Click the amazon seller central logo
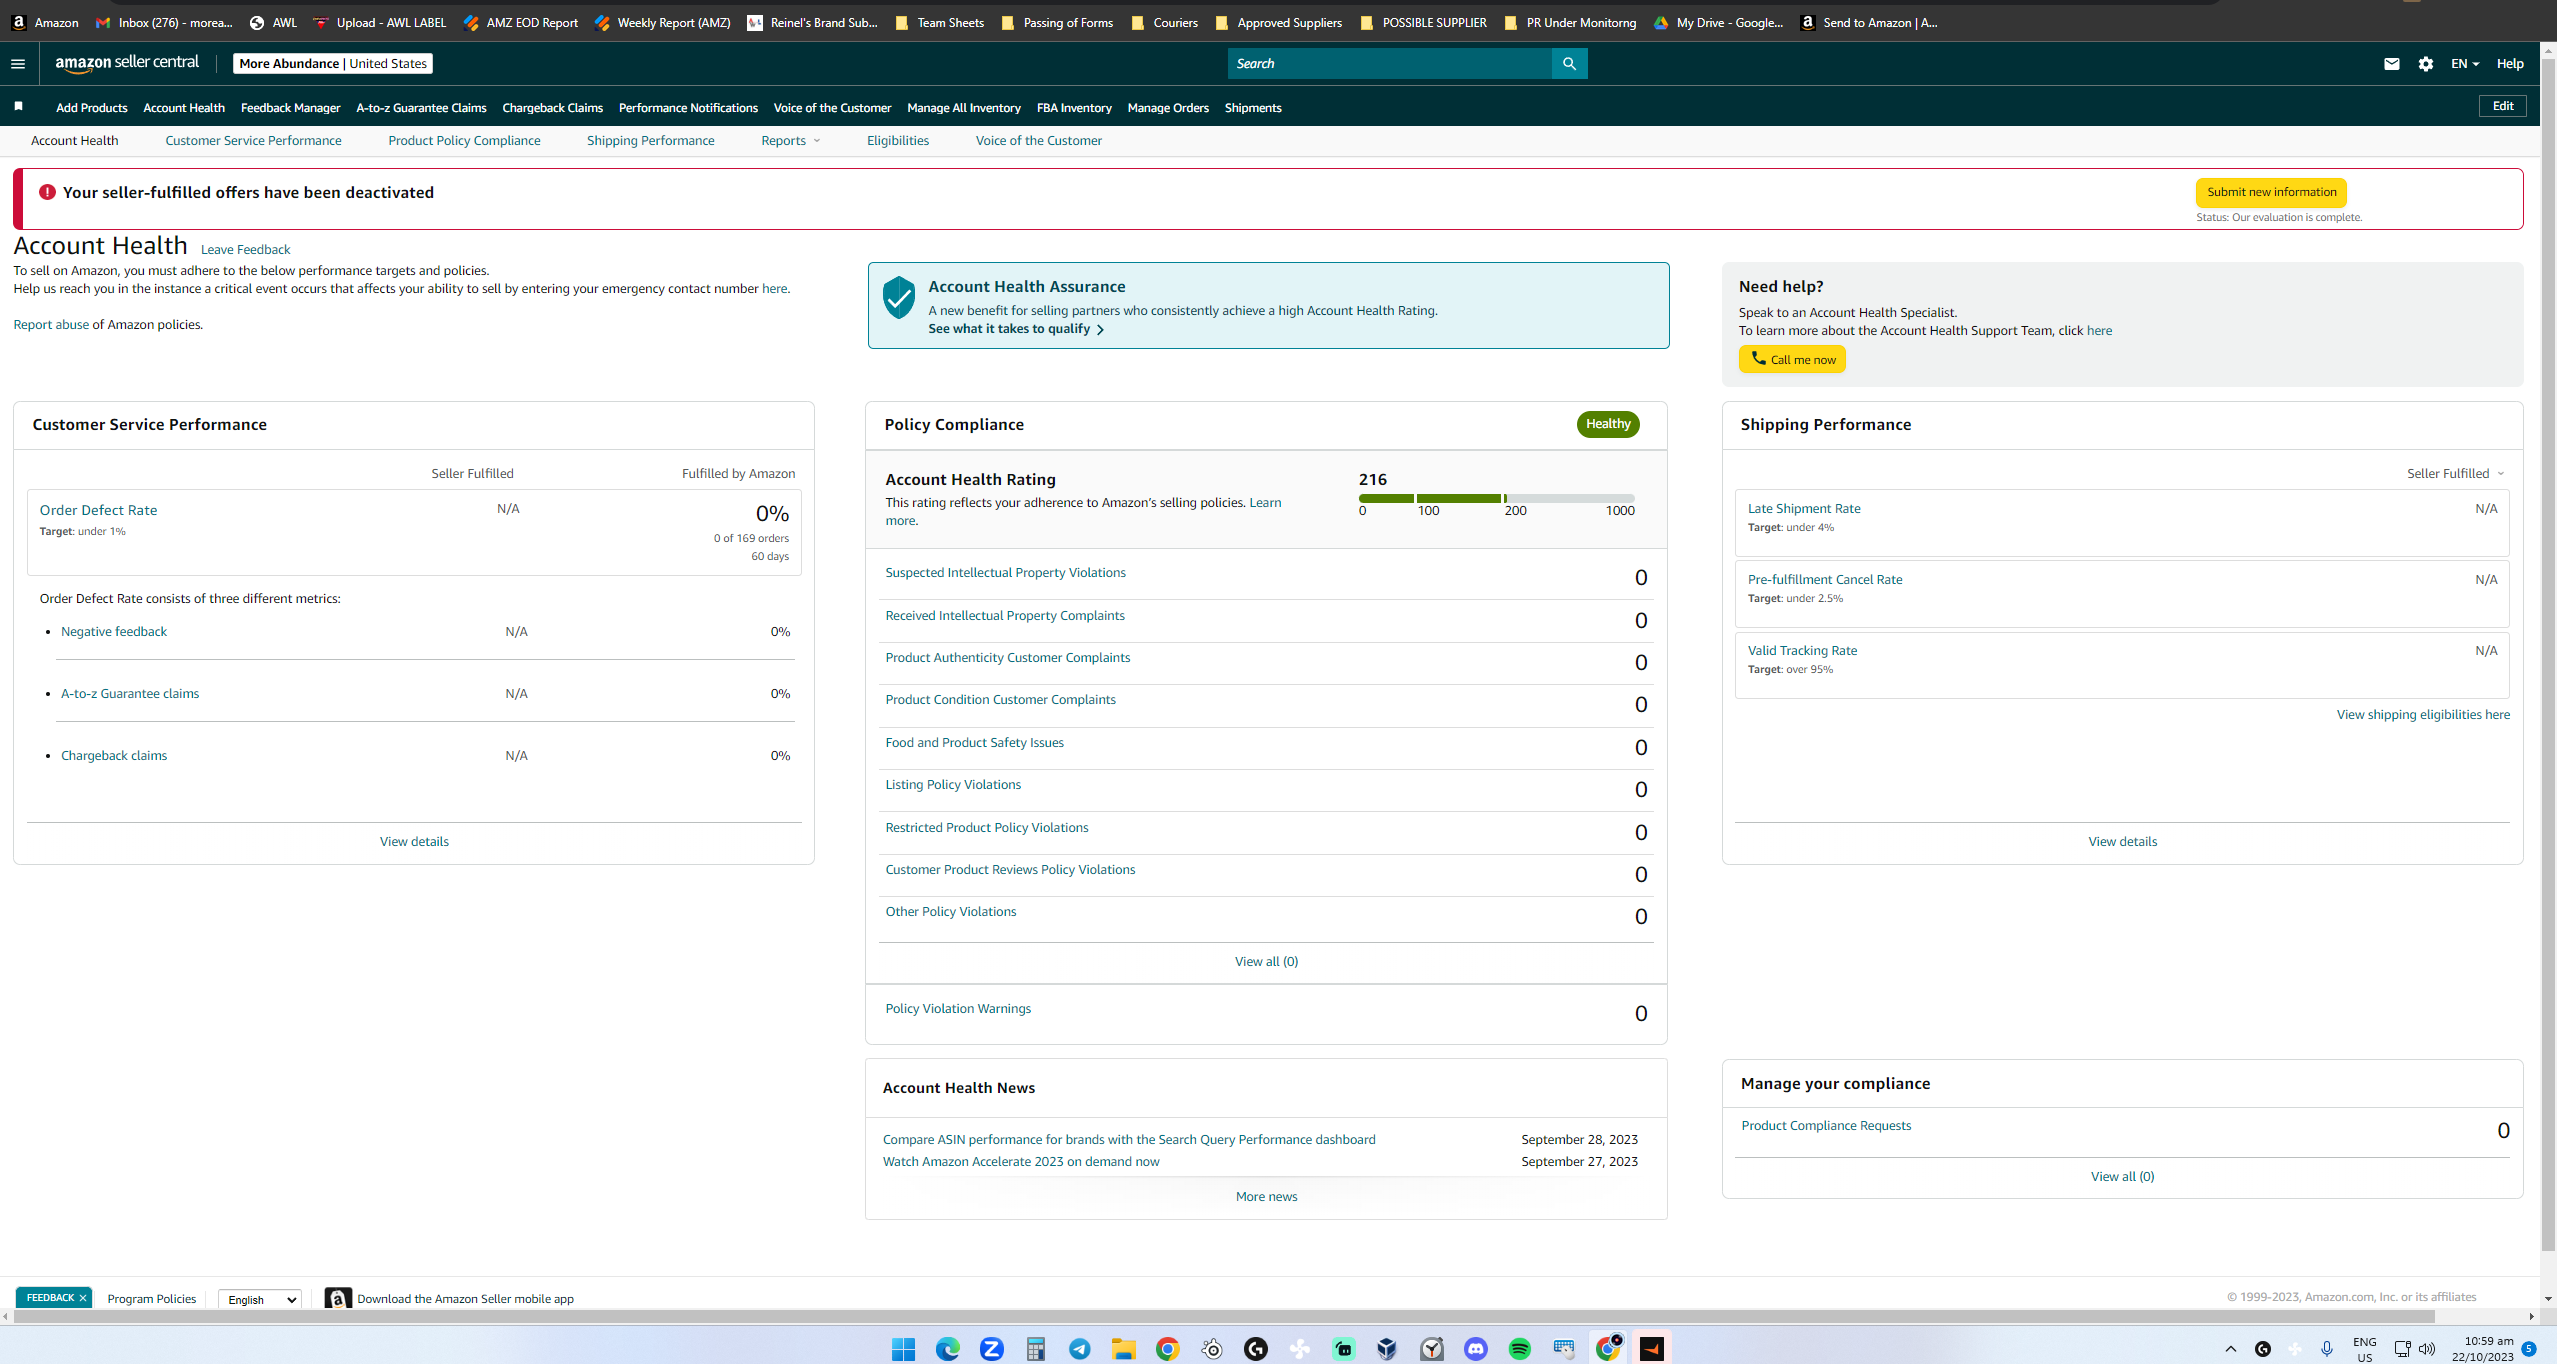Image resolution: width=2557 pixels, height=1364 pixels. 127,63
